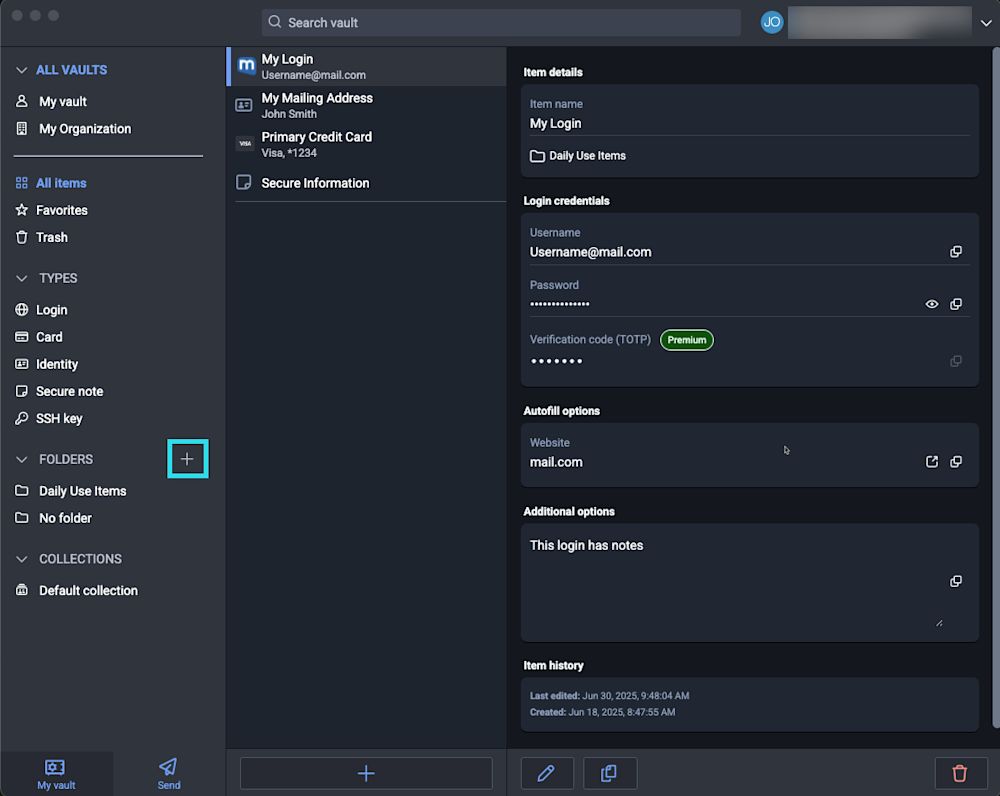Collapse the Collections section
1000x796 pixels.
coord(22,559)
